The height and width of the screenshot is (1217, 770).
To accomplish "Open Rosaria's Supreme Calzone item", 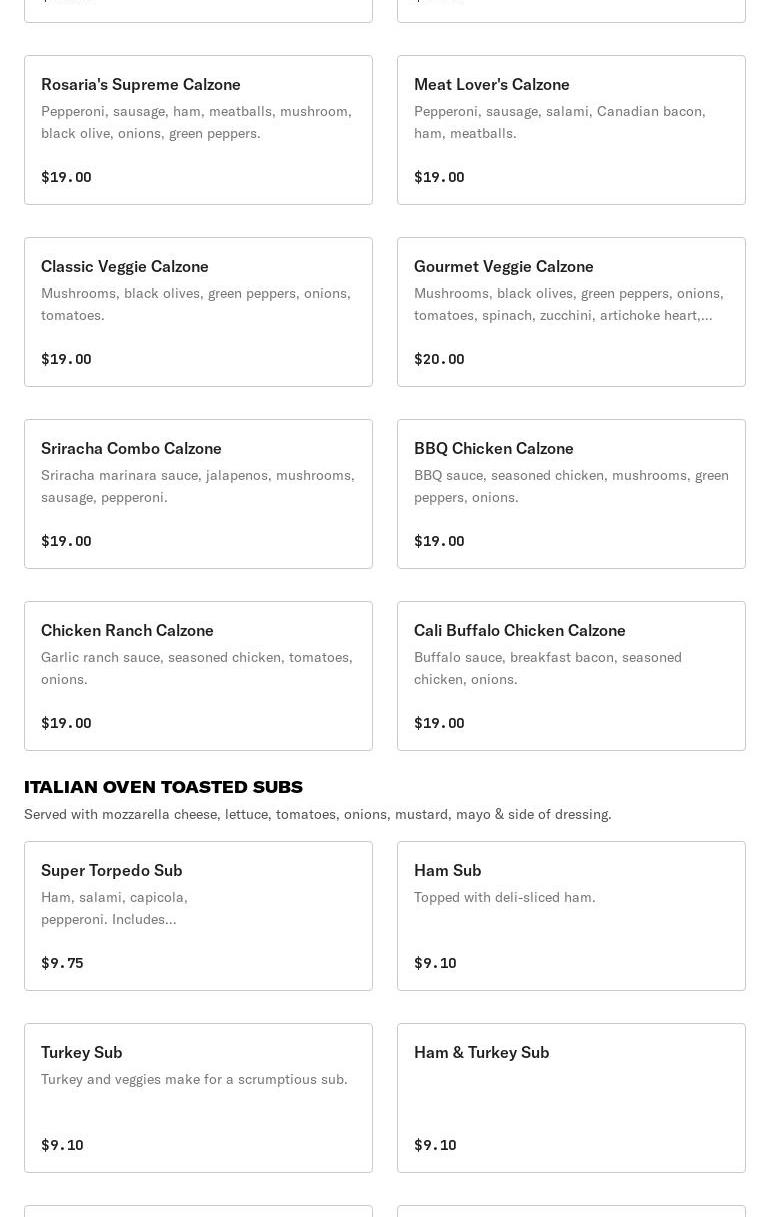I will point(198,130).
